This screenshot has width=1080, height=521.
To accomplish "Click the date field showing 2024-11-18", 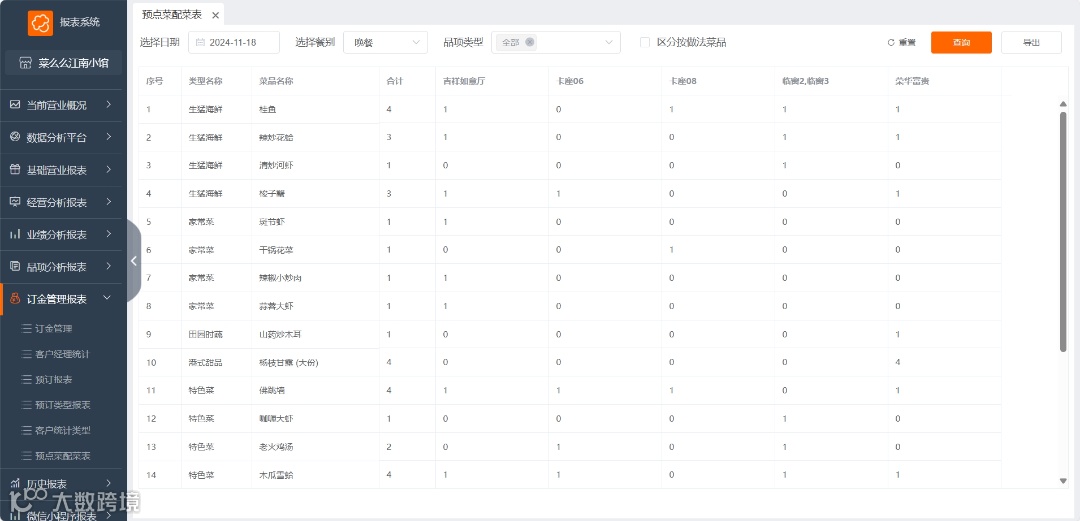I will tap(234, 42).
